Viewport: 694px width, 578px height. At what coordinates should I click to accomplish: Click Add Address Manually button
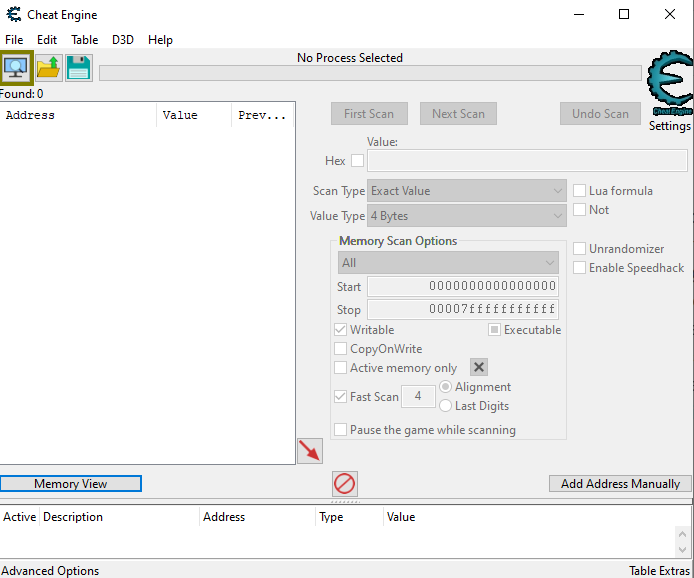620,484
